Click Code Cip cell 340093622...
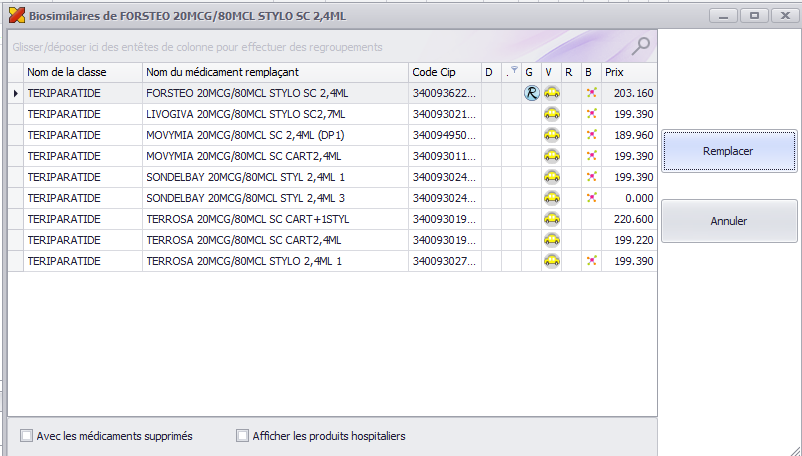The width and height of the screenshot is (802, 456). pyautogui.click(x=444, y=93)
